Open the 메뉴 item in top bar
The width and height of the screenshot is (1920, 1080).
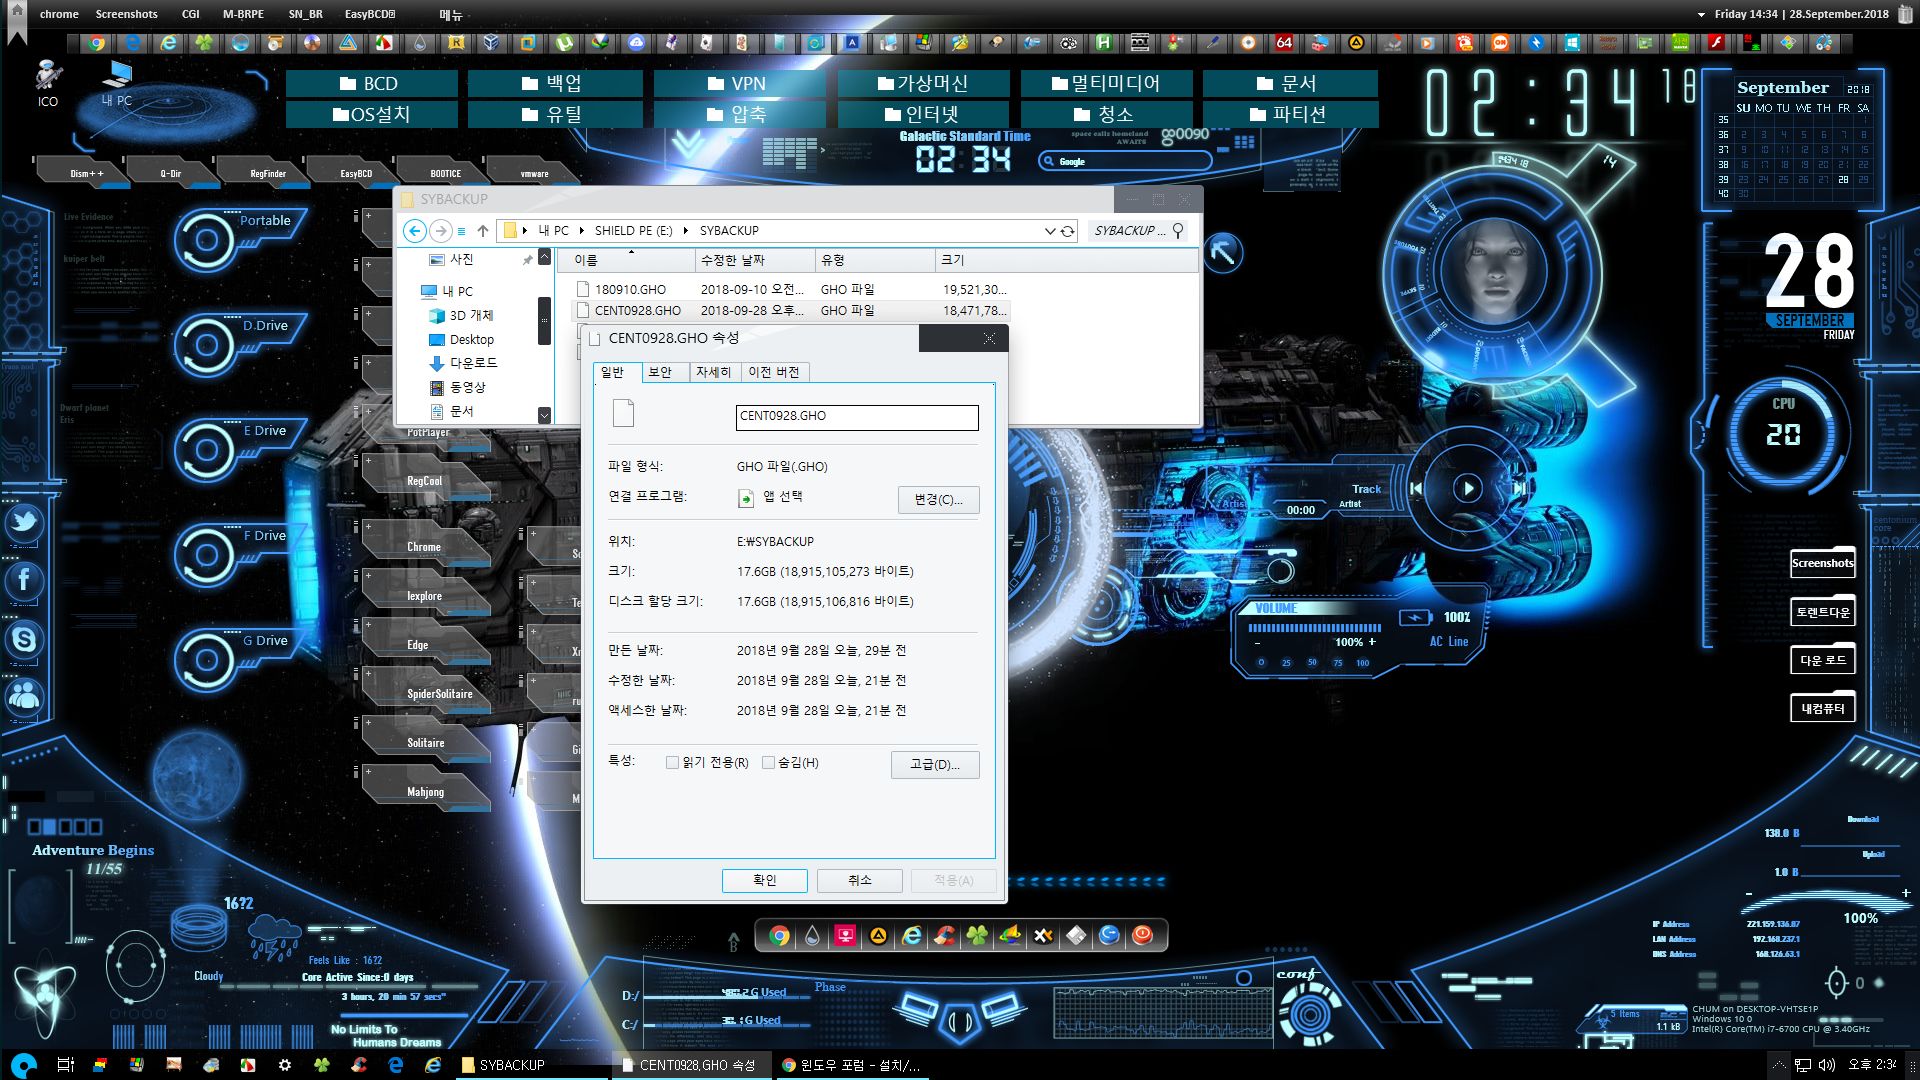tap(451, 14)
